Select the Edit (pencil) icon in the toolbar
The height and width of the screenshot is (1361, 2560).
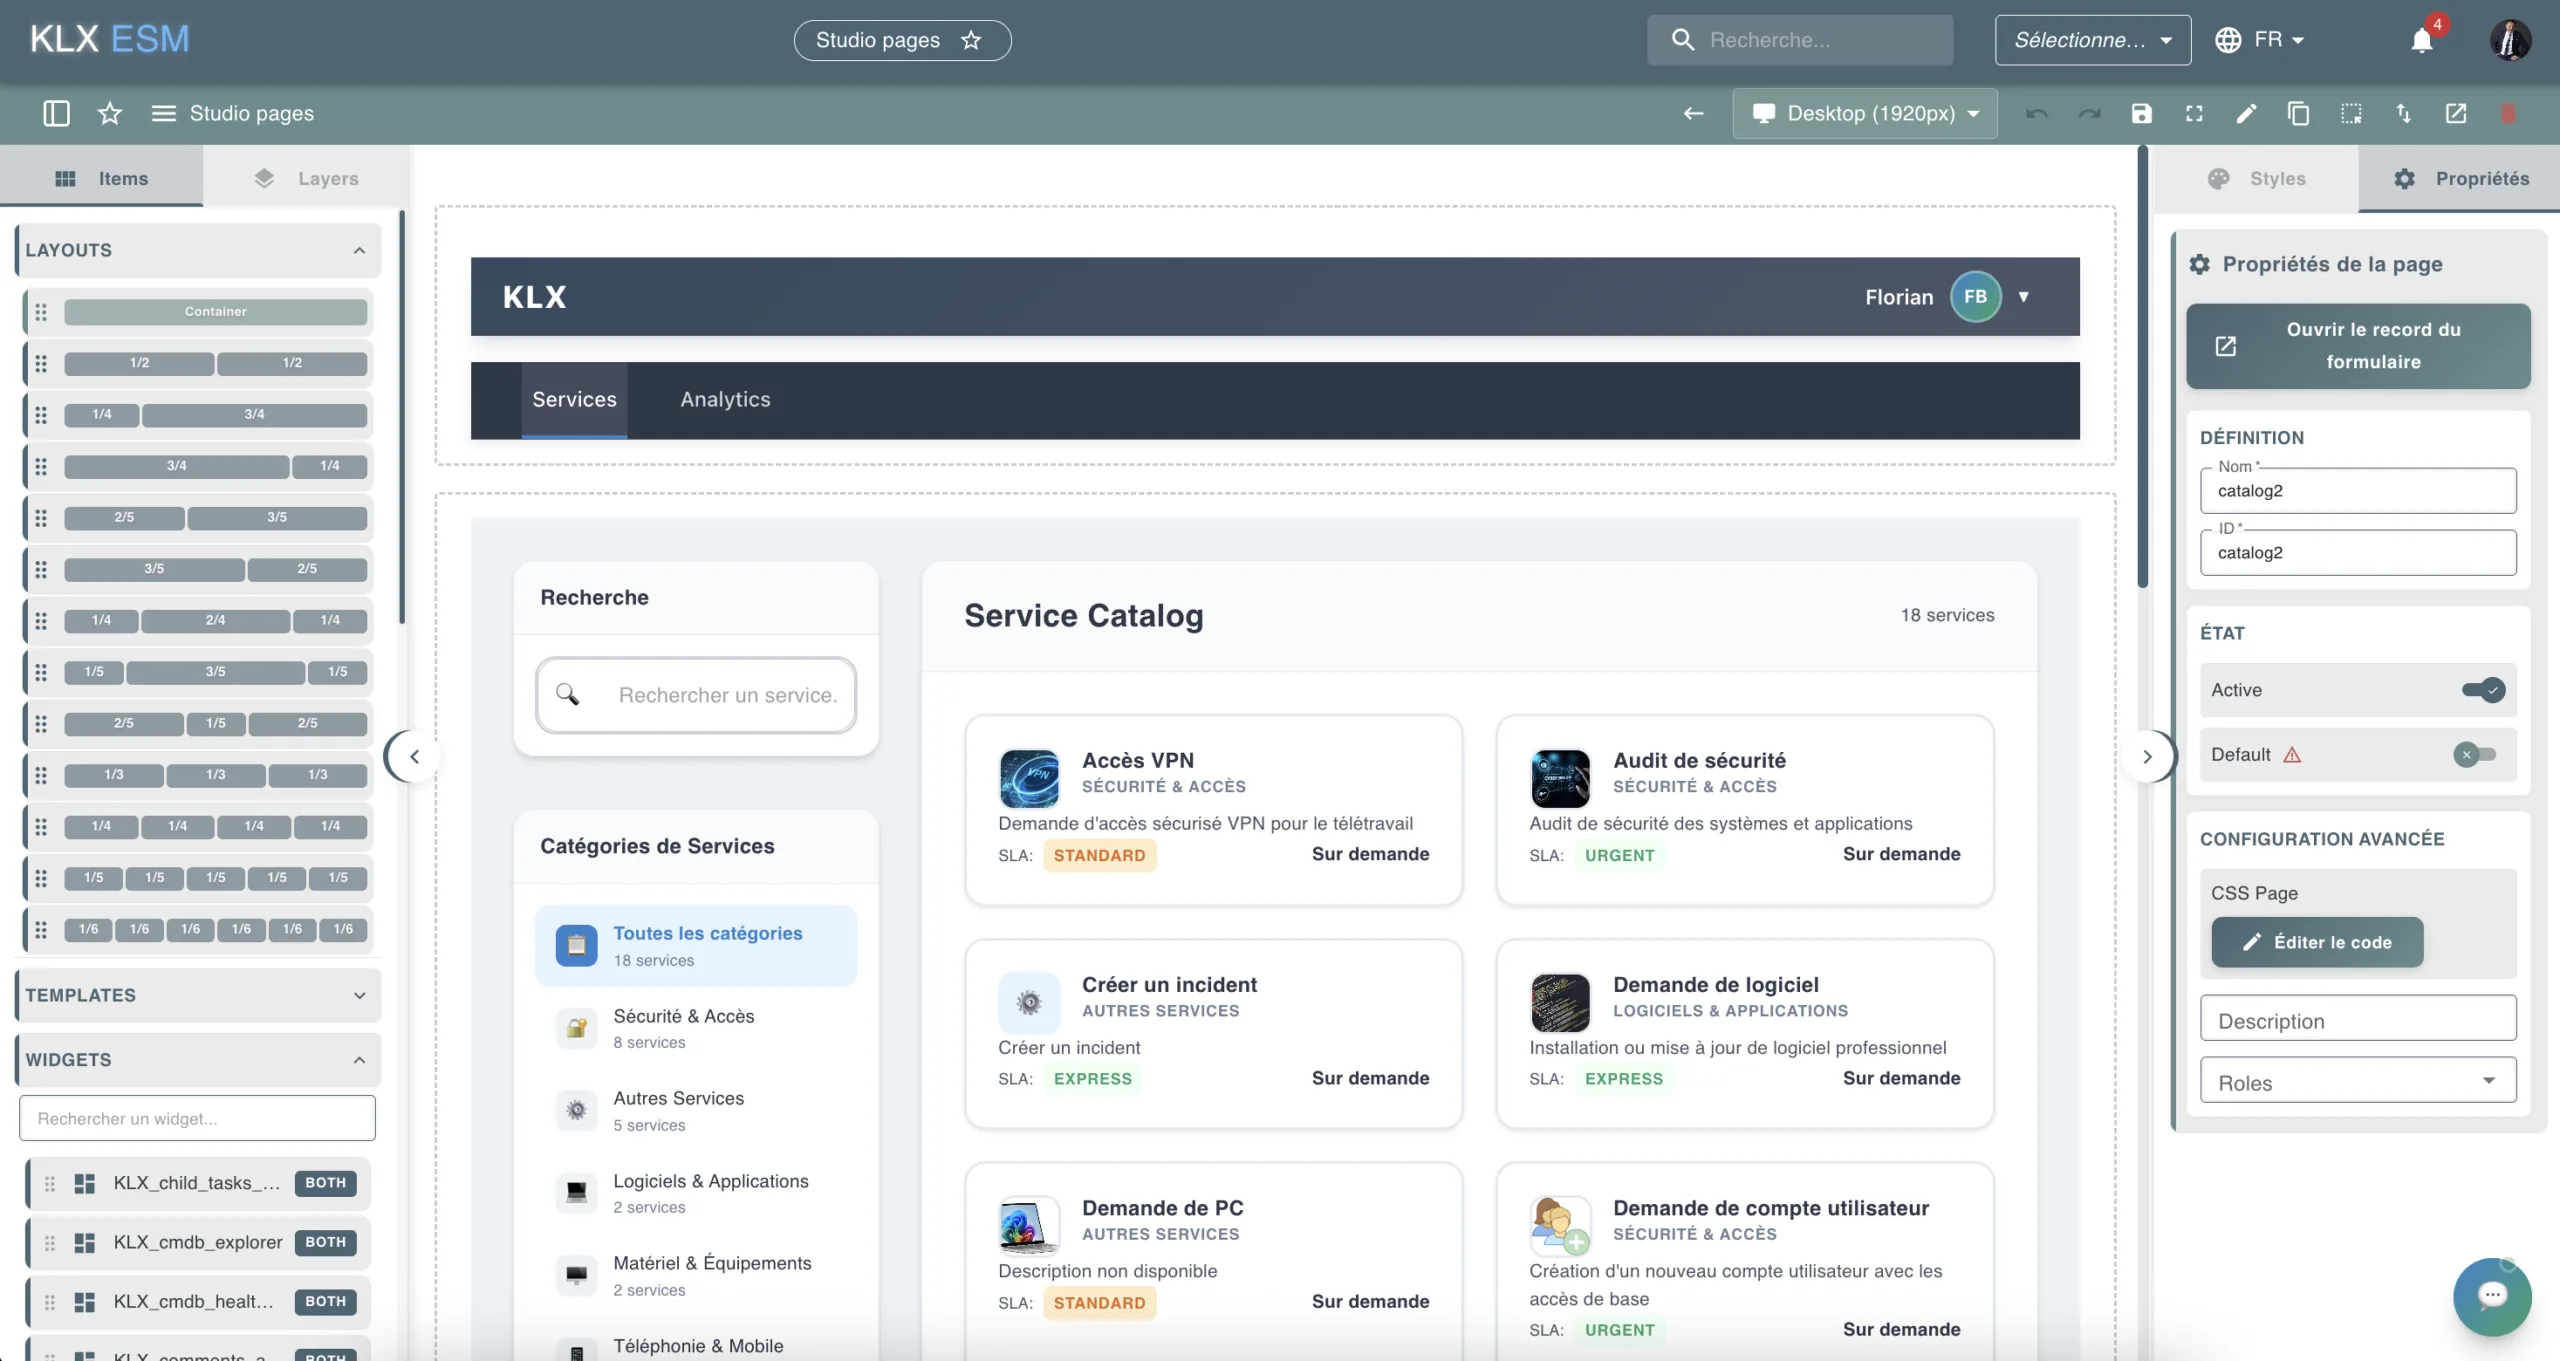(2246, 113)
